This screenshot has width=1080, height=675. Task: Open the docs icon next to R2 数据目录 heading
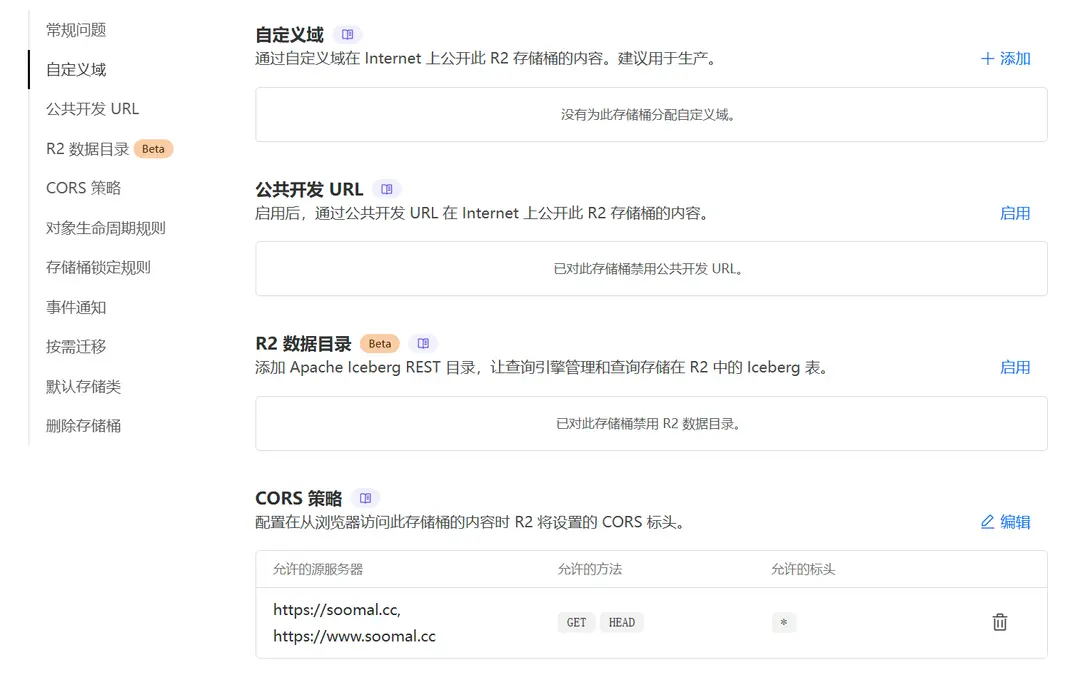click(x=421, y=342)
